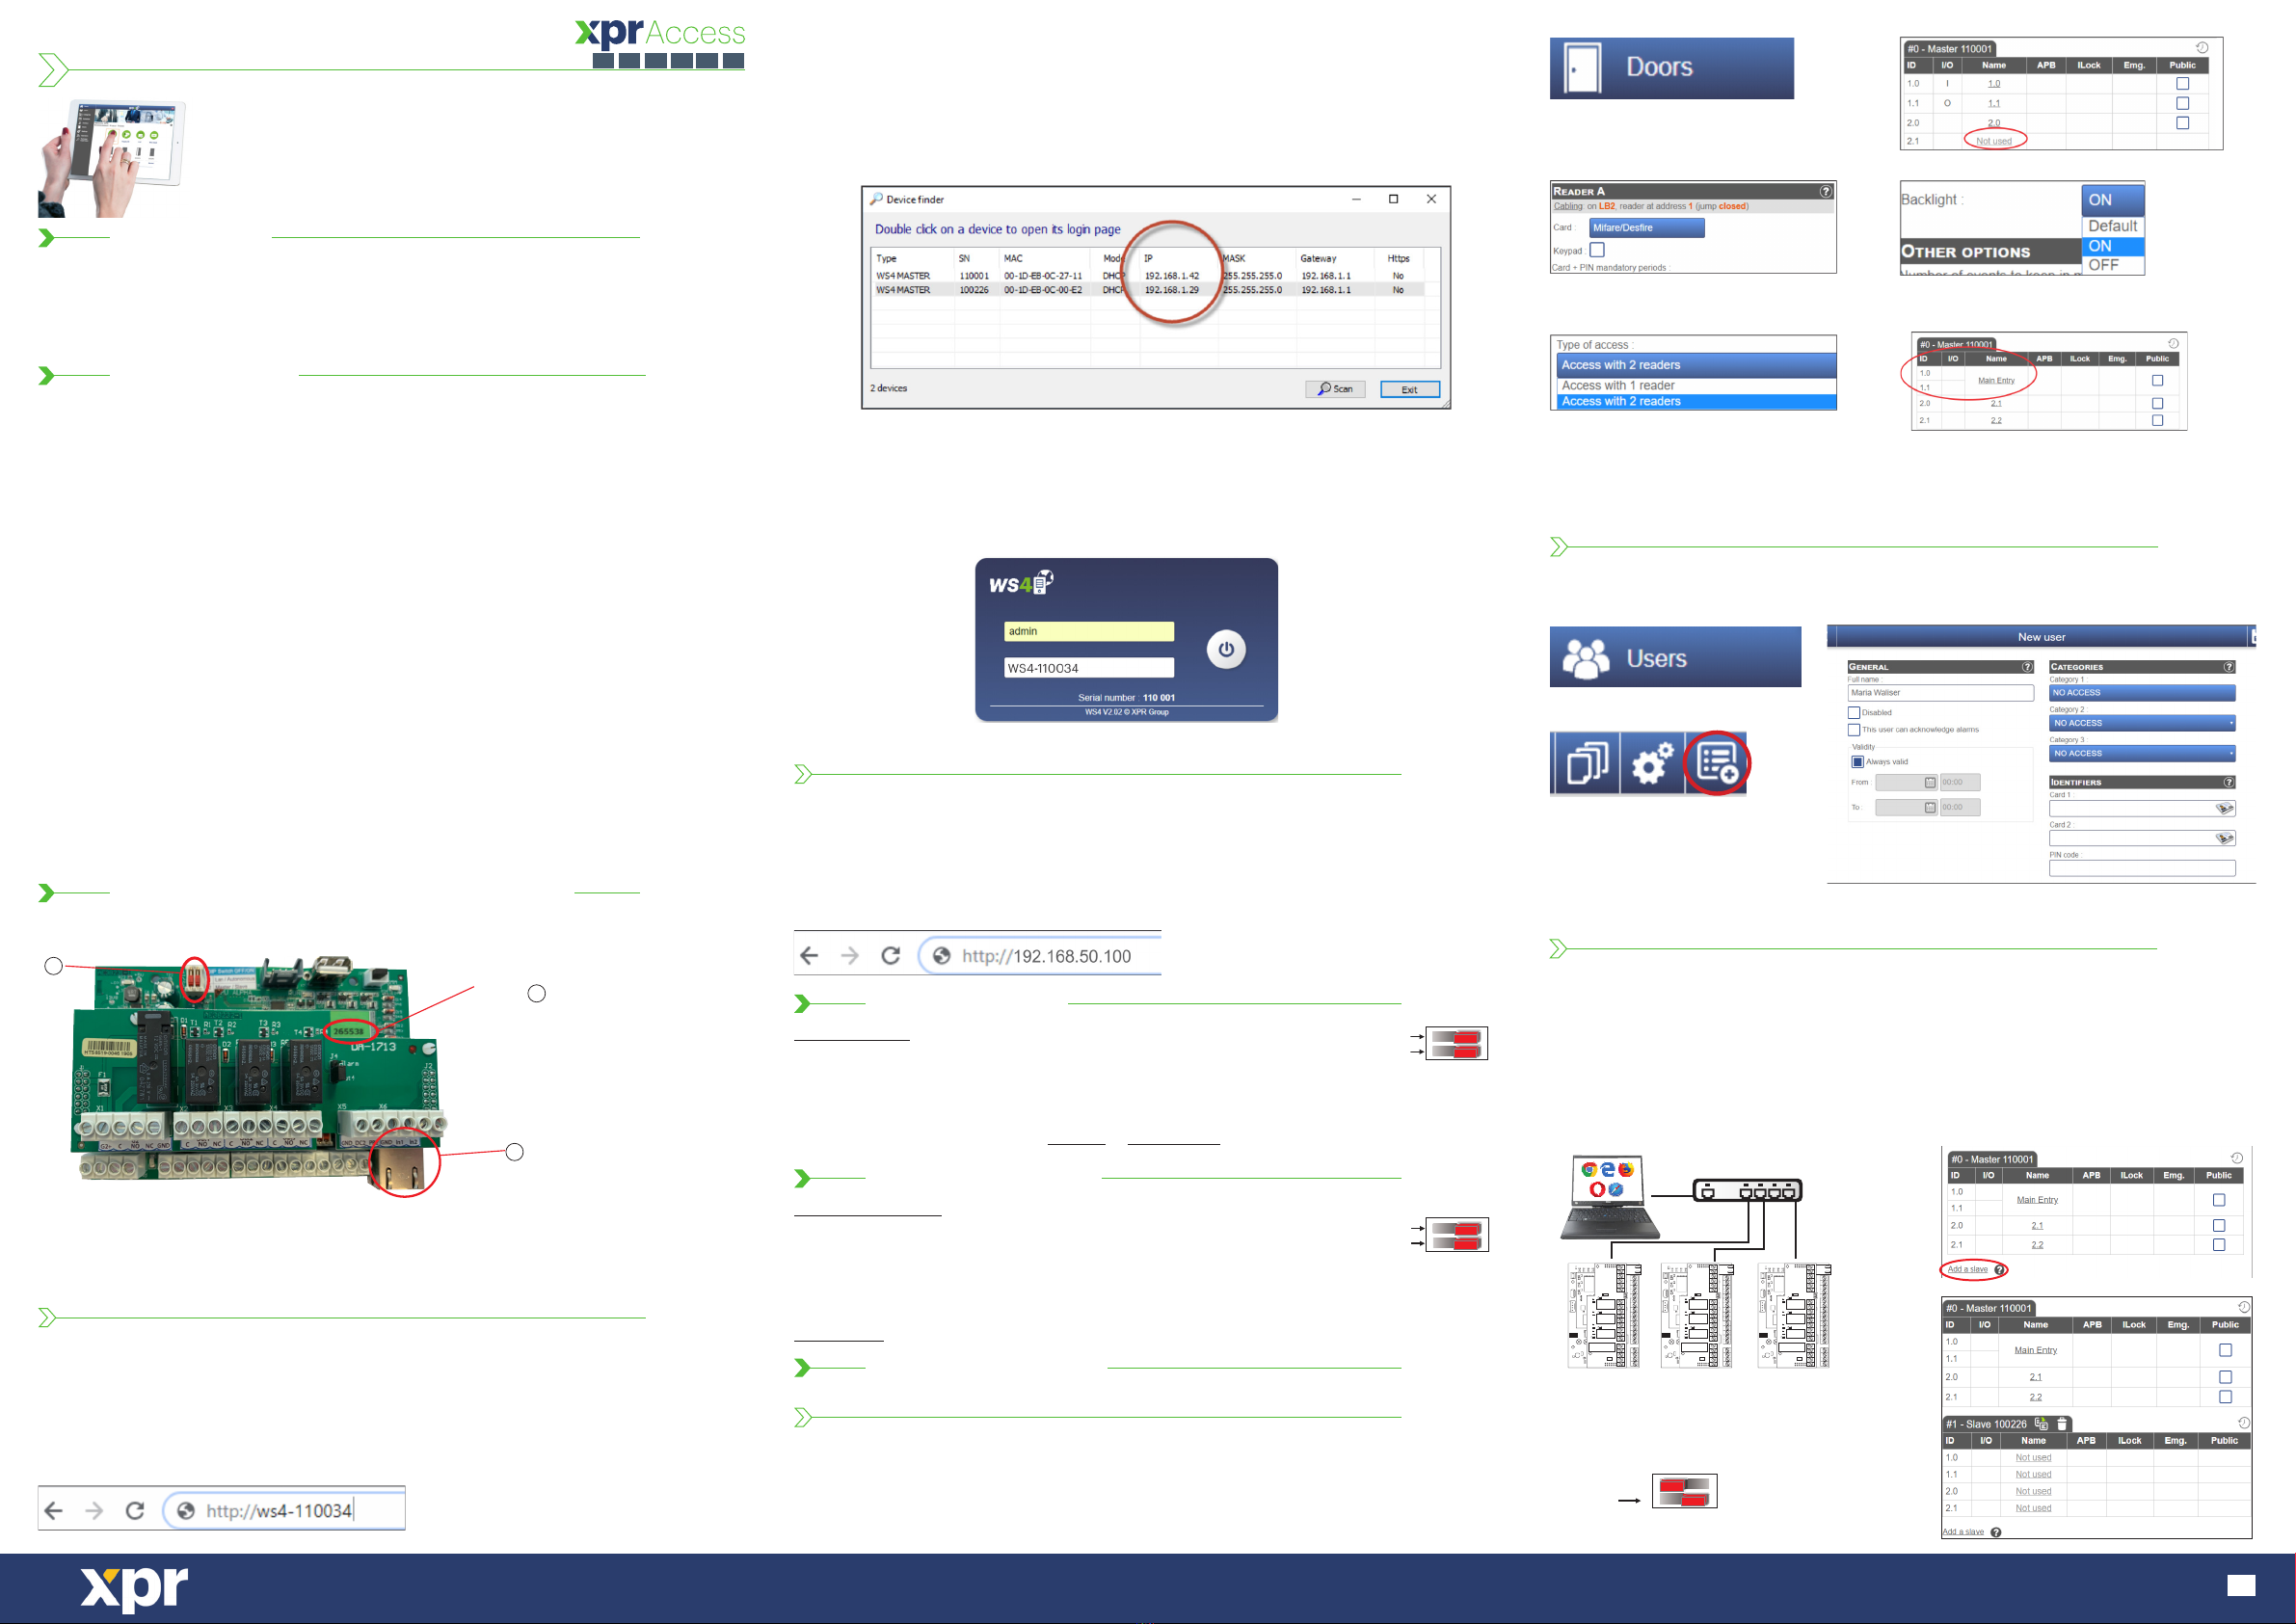Toggle the Keypad checkbox in Reader A
Viewport: 2296px width, 1624px height.
pyautogui.click(x=1597, y=250)
